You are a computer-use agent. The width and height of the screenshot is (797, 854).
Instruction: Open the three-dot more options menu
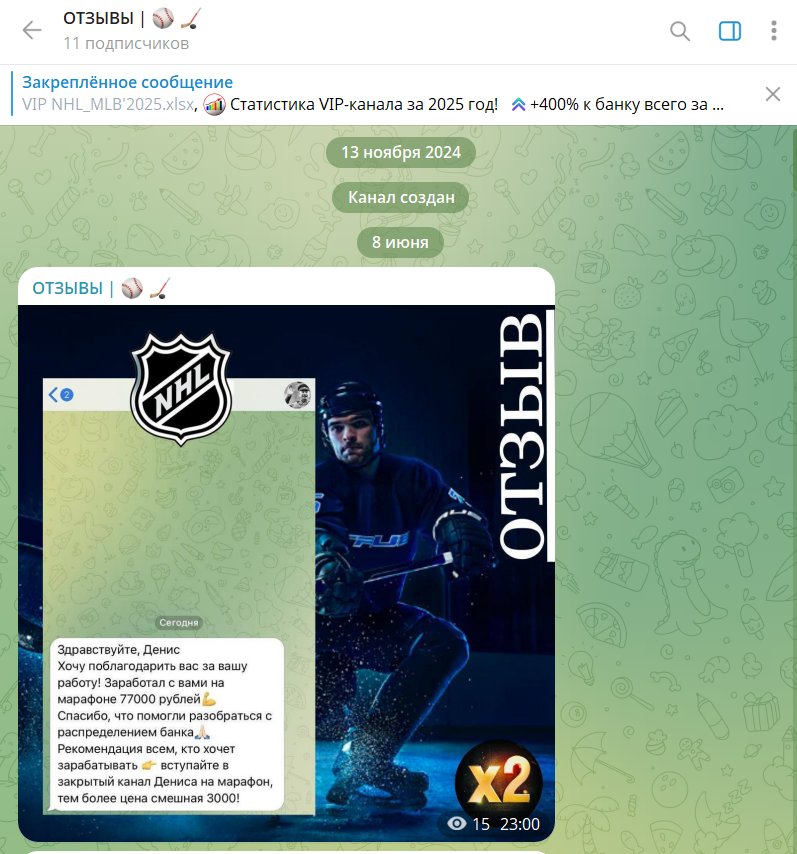pos(774,31)
